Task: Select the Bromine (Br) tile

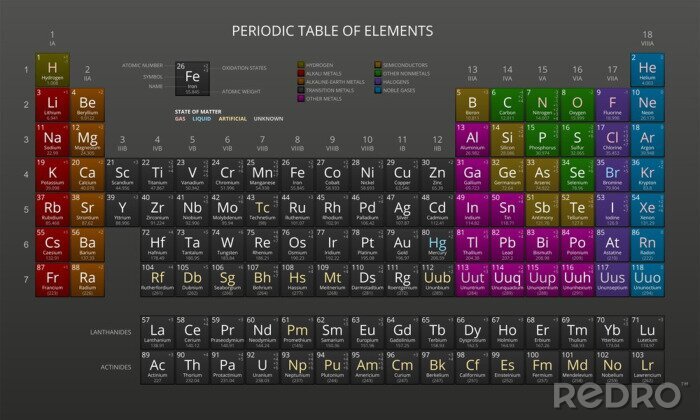Action: (x=612, y=175)
